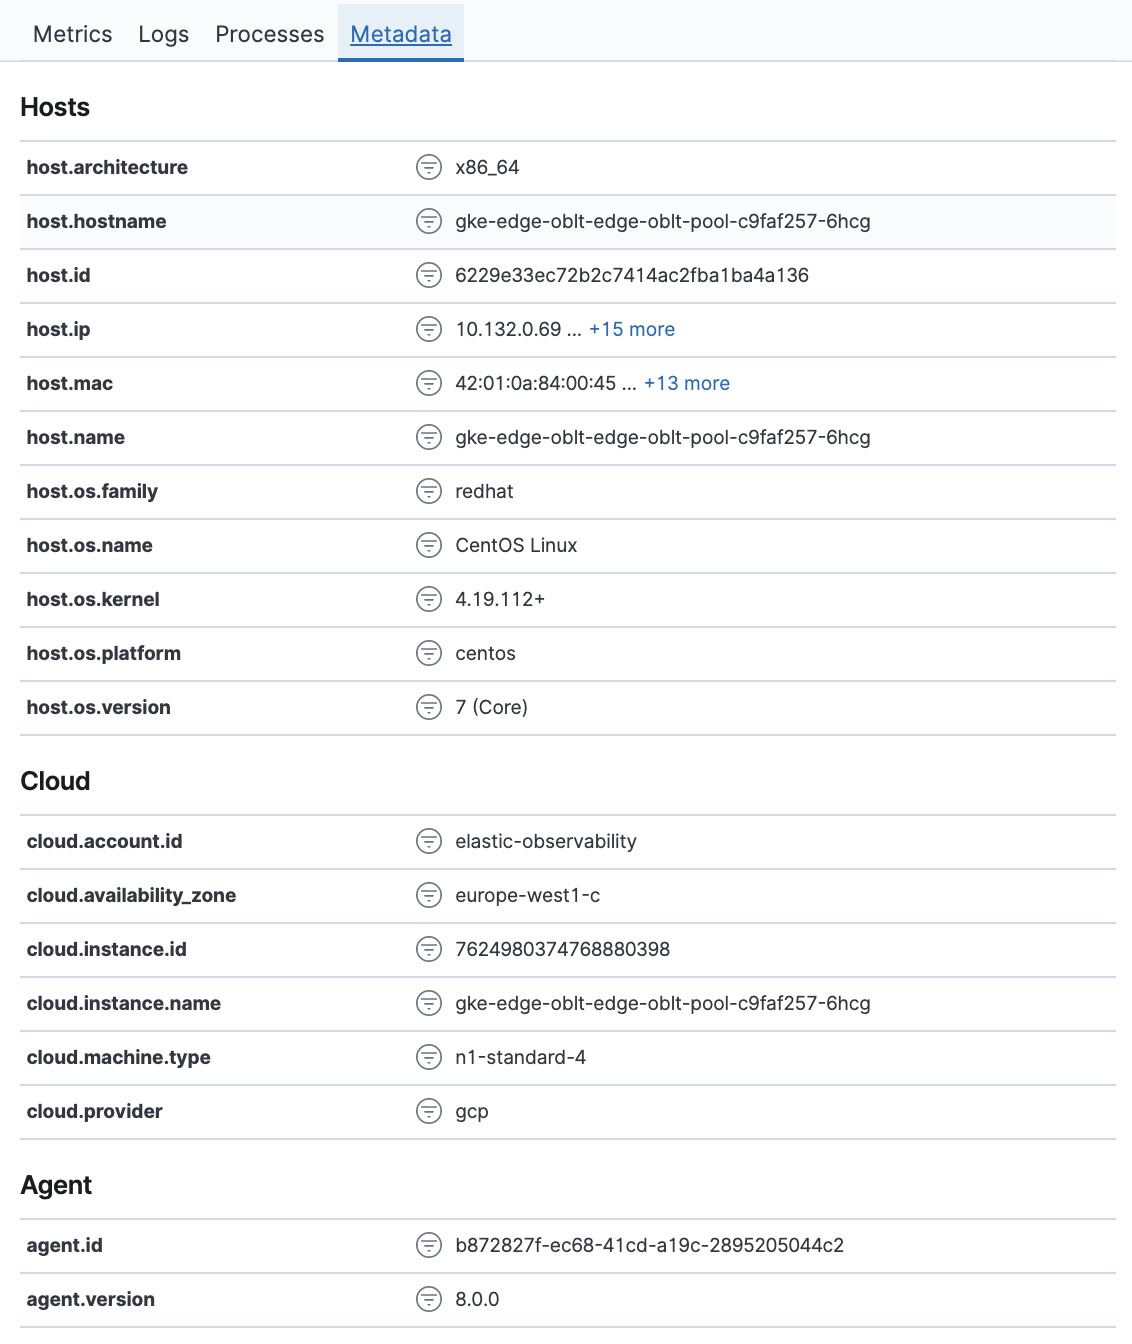Filter by the cloud.availability_zone value
1132x1344 pixels.
pyautogui.click(x=430, y=895)
